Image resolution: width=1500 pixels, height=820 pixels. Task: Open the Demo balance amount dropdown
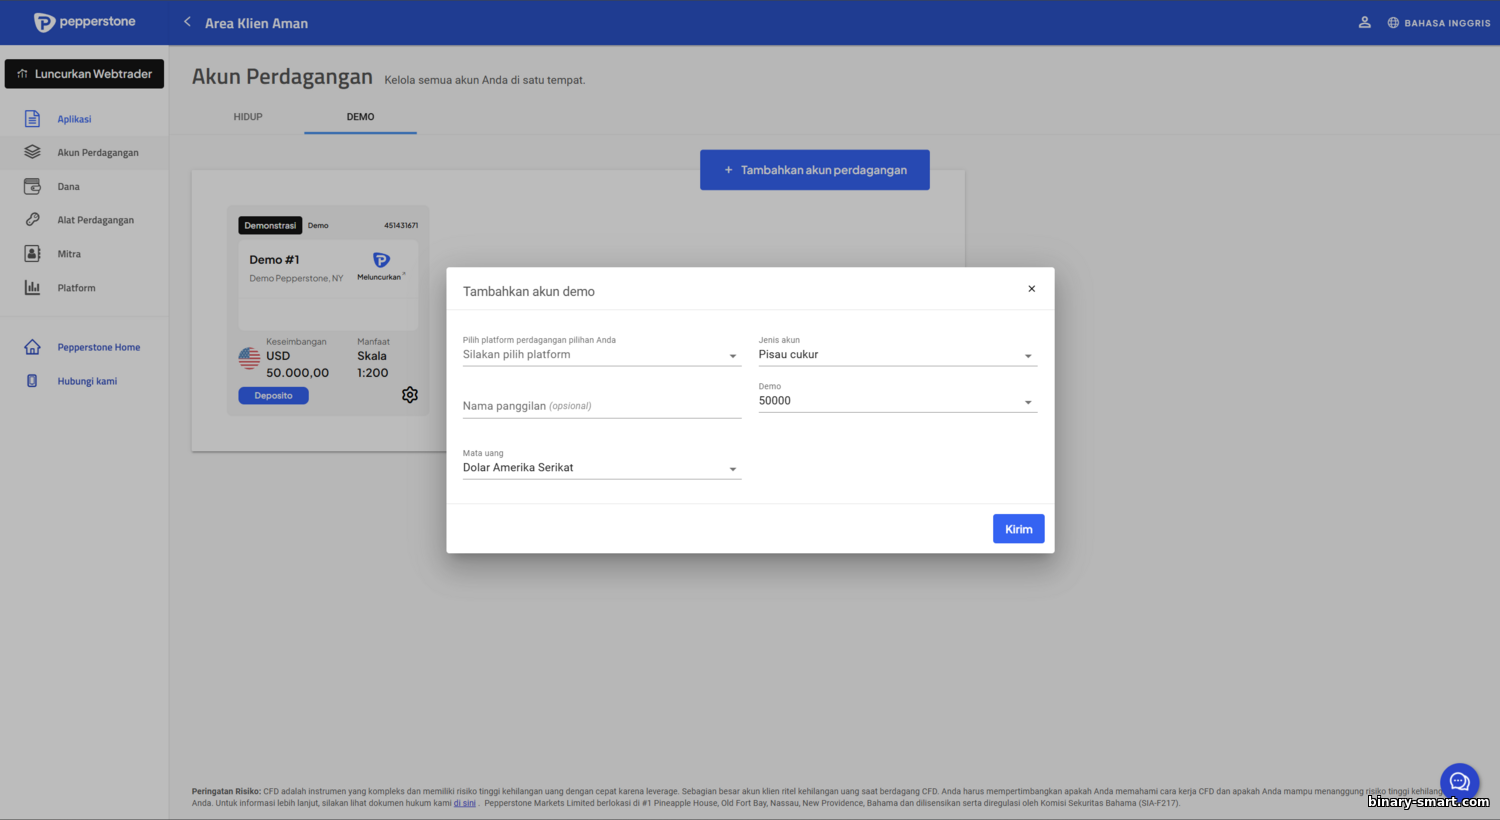(897, 401)
